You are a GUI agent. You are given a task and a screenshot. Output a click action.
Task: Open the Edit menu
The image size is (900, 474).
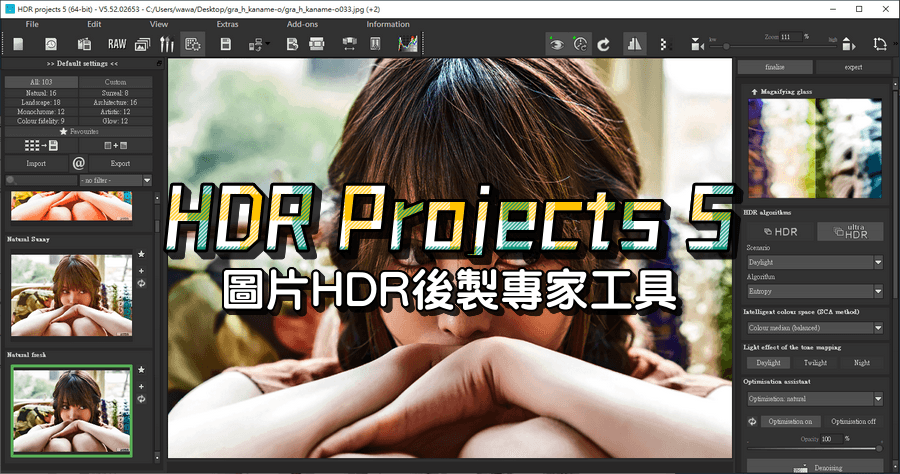[94, 24]
